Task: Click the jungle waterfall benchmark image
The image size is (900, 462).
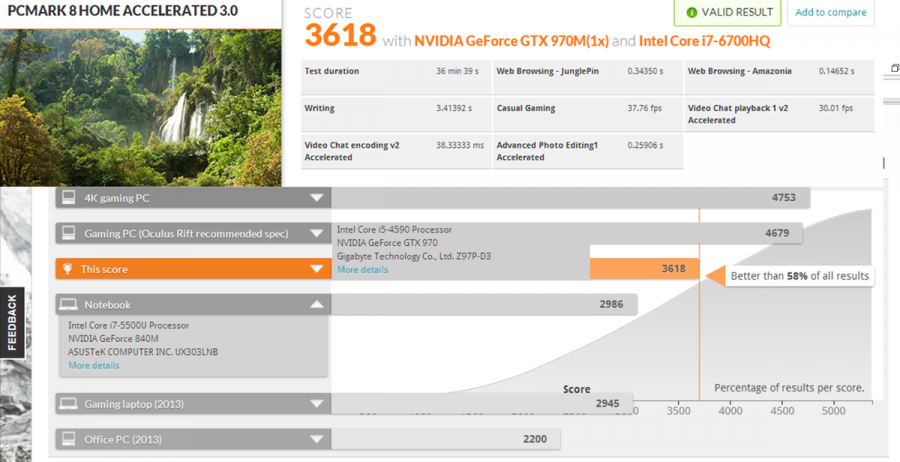Action: [141, 108]
